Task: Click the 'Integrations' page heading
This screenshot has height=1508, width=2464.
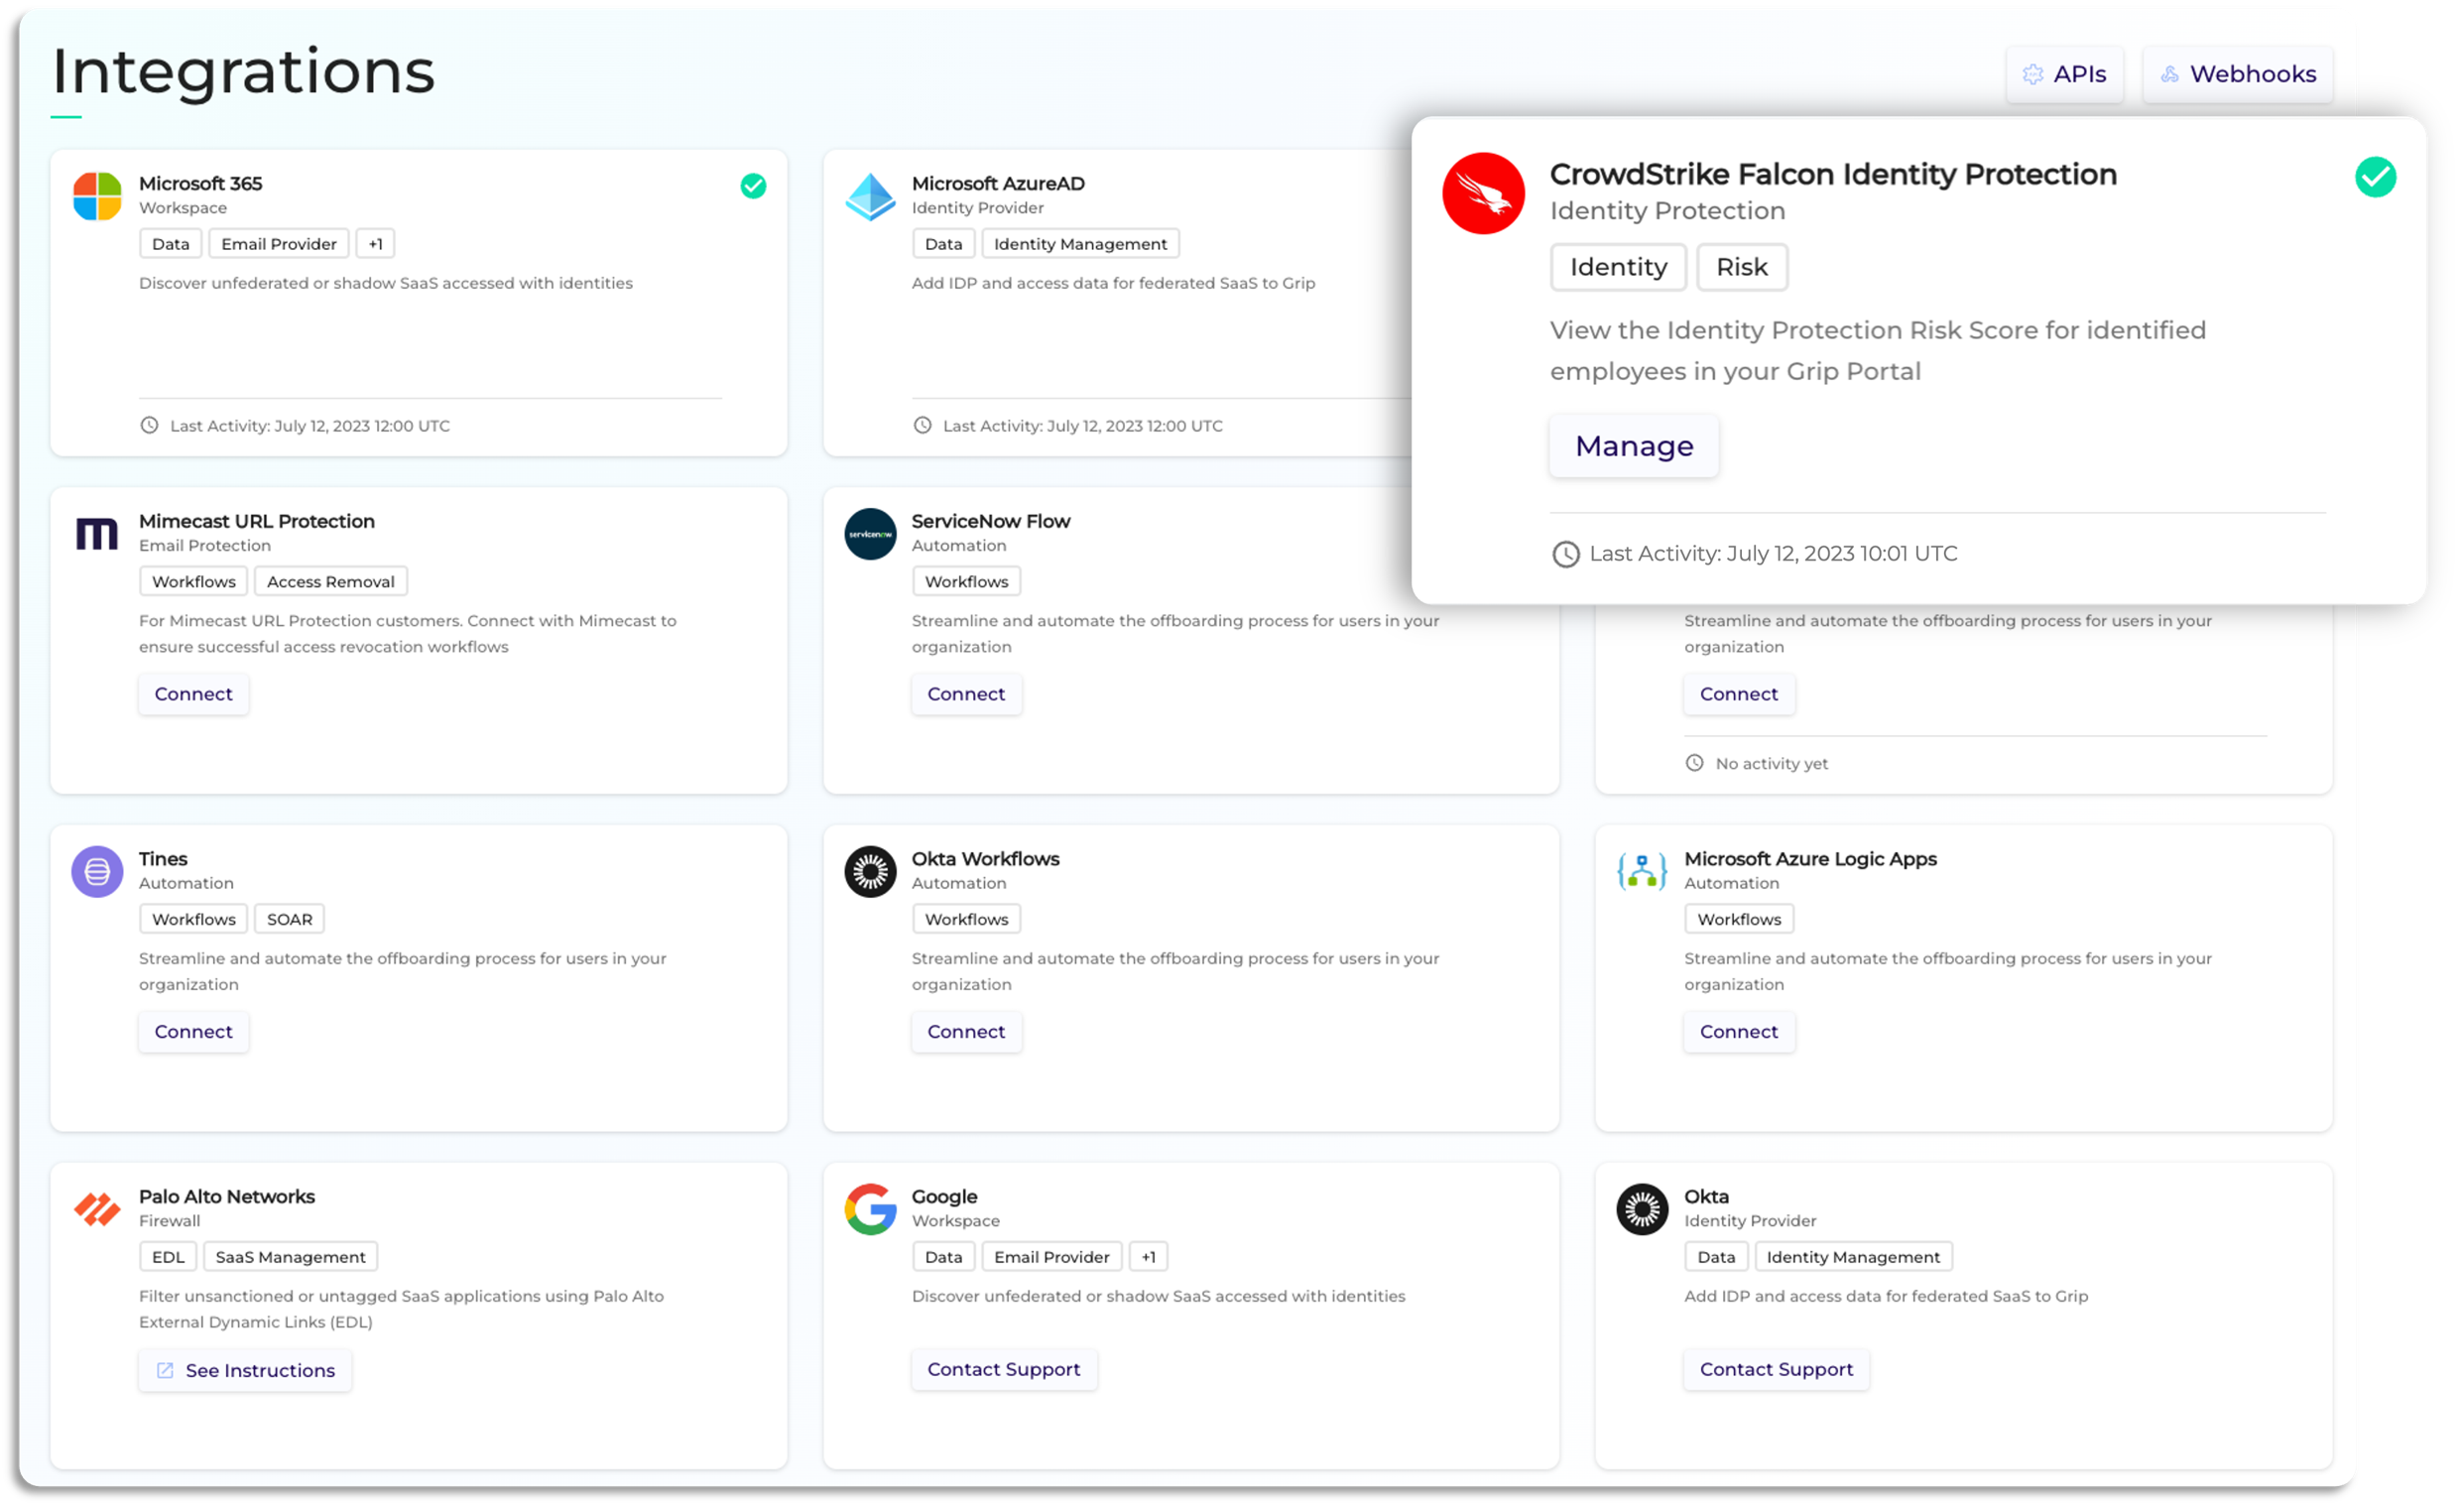Action: [x=244, y=72]
